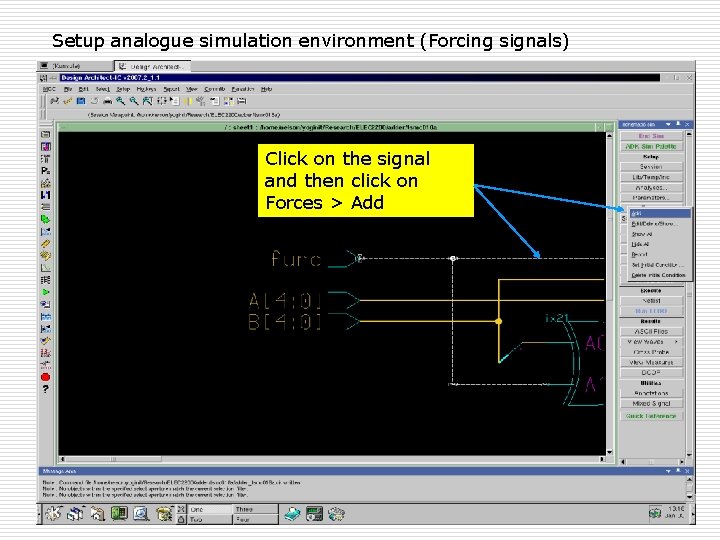The height and width of the screenshot is (540, 720).
Task: Click the red circle icon in left palette
Action: [45, 377]
